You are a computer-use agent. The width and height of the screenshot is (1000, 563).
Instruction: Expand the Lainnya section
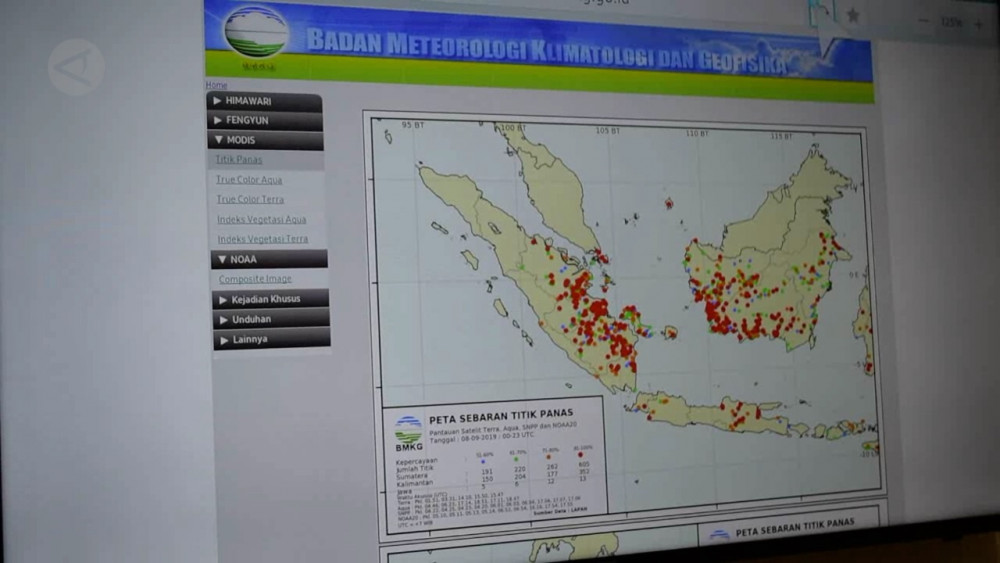pos(270,339)
